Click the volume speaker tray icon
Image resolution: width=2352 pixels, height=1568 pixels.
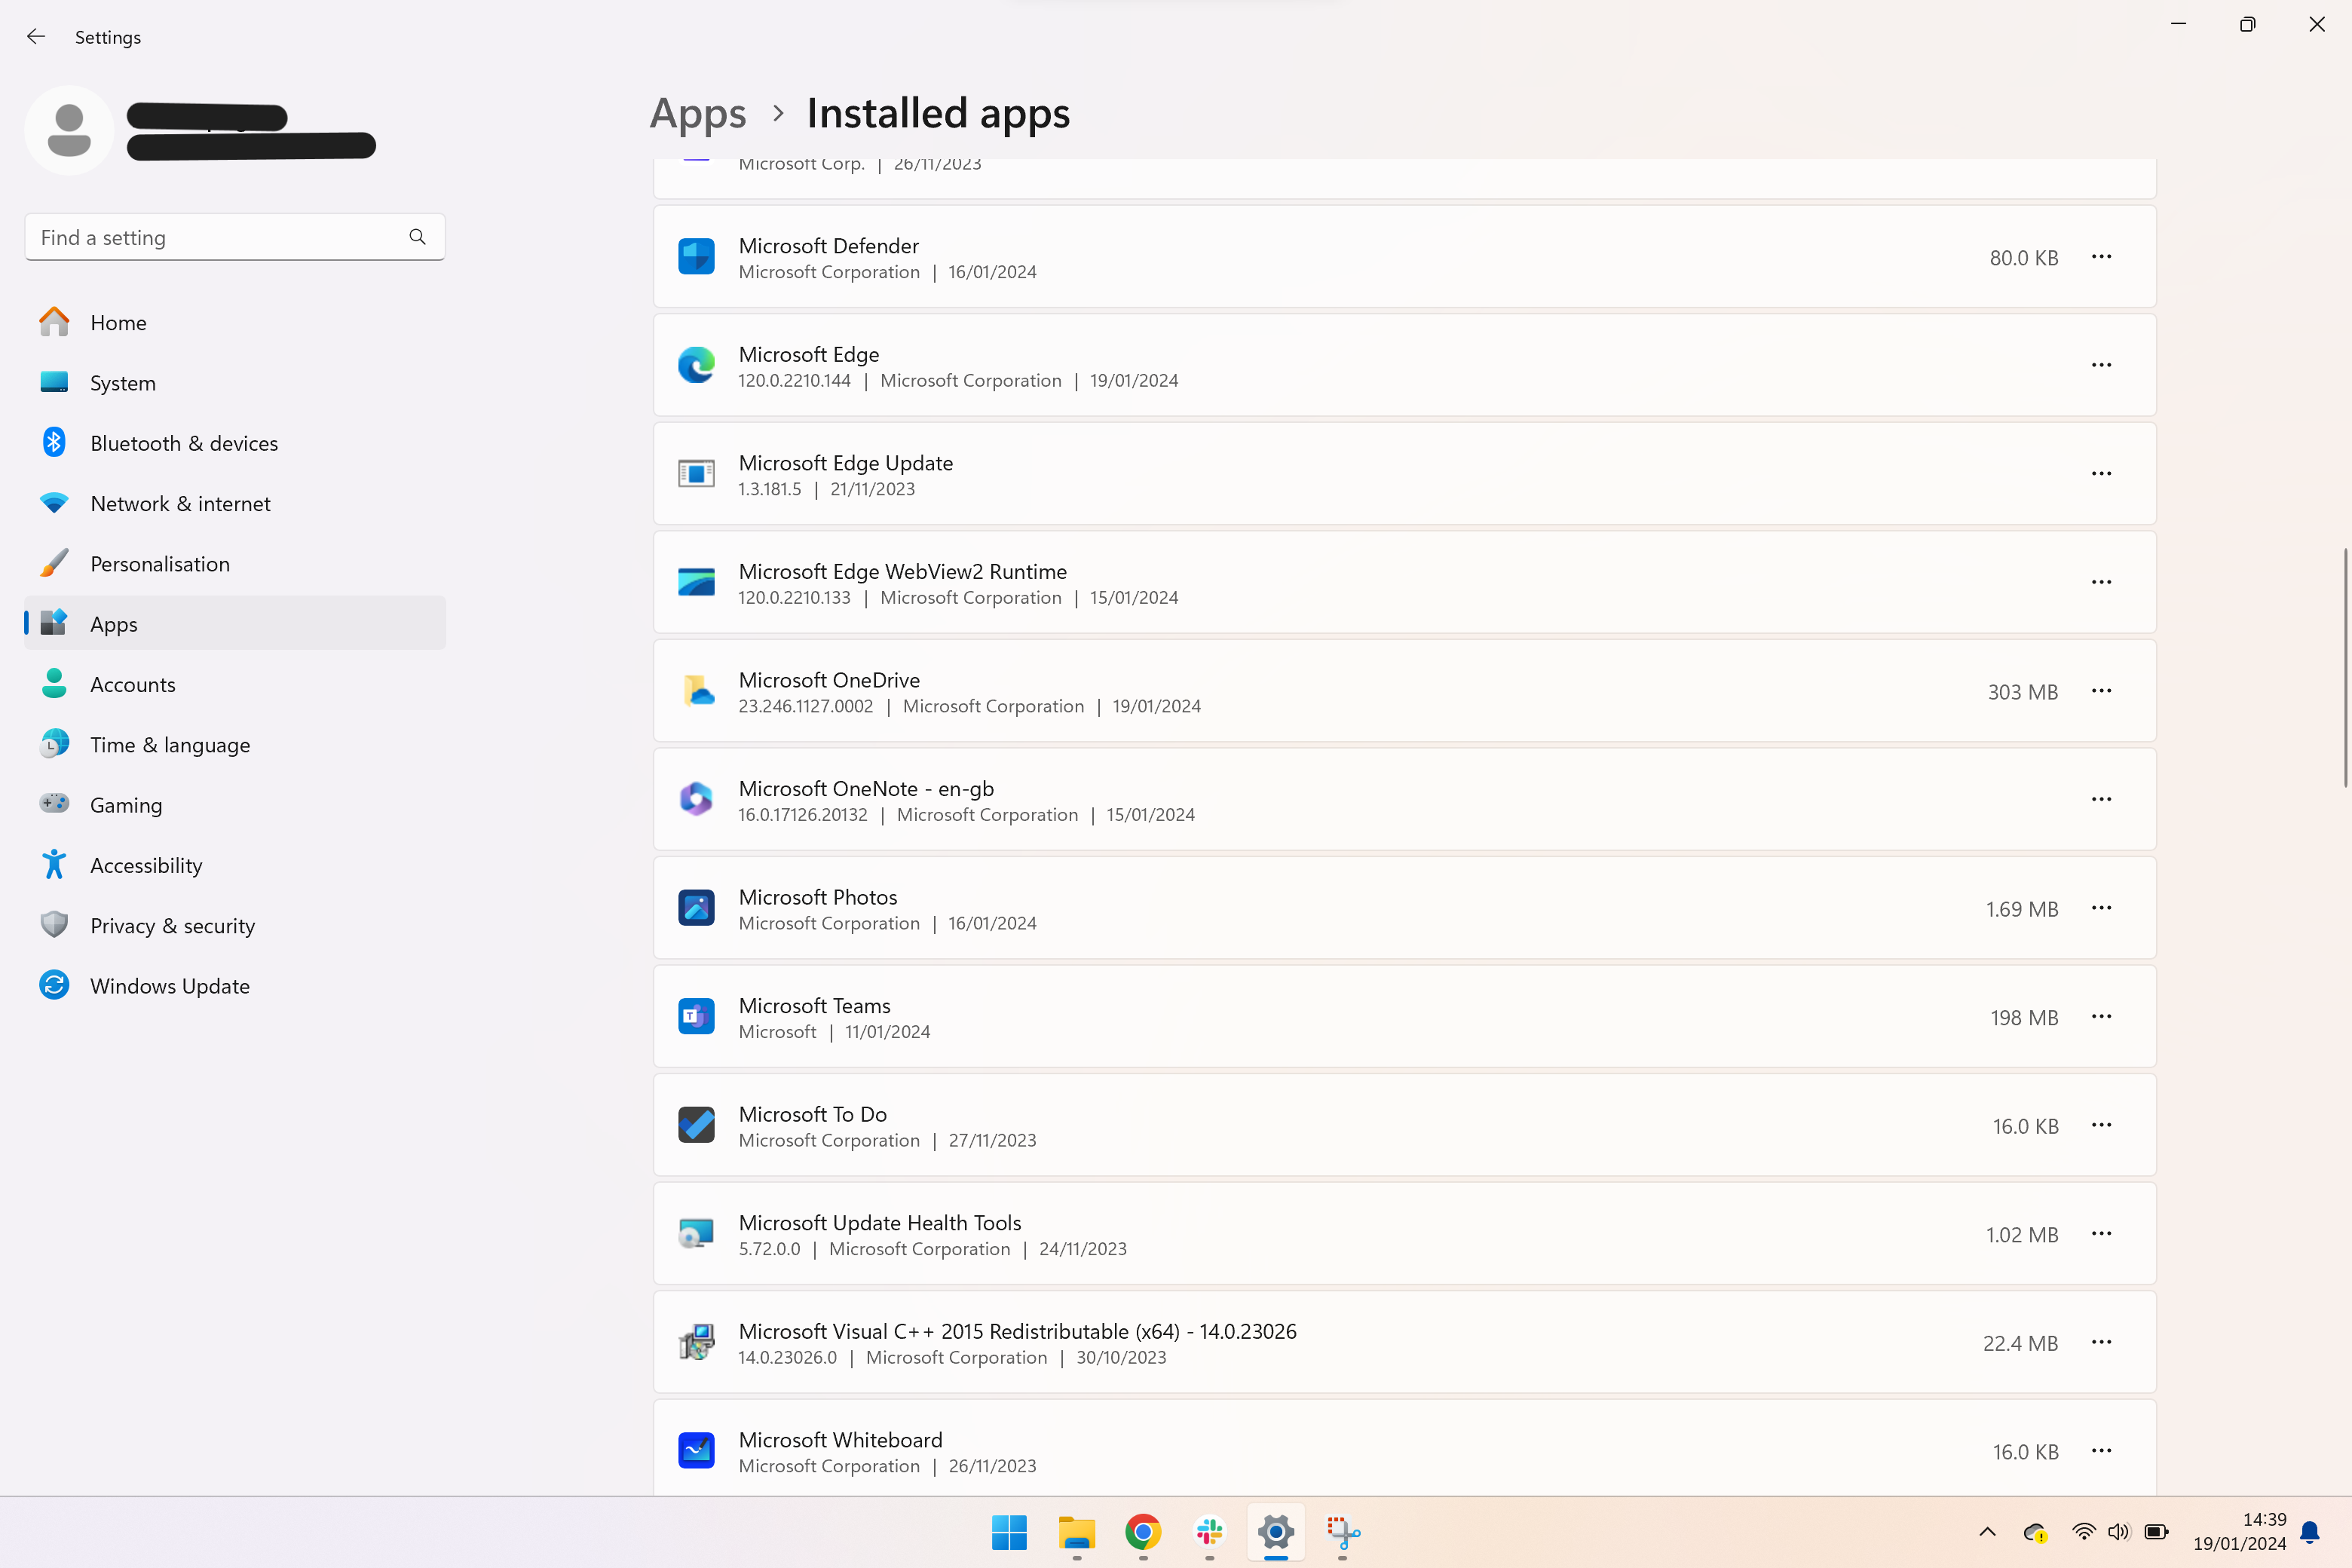2119,1532
